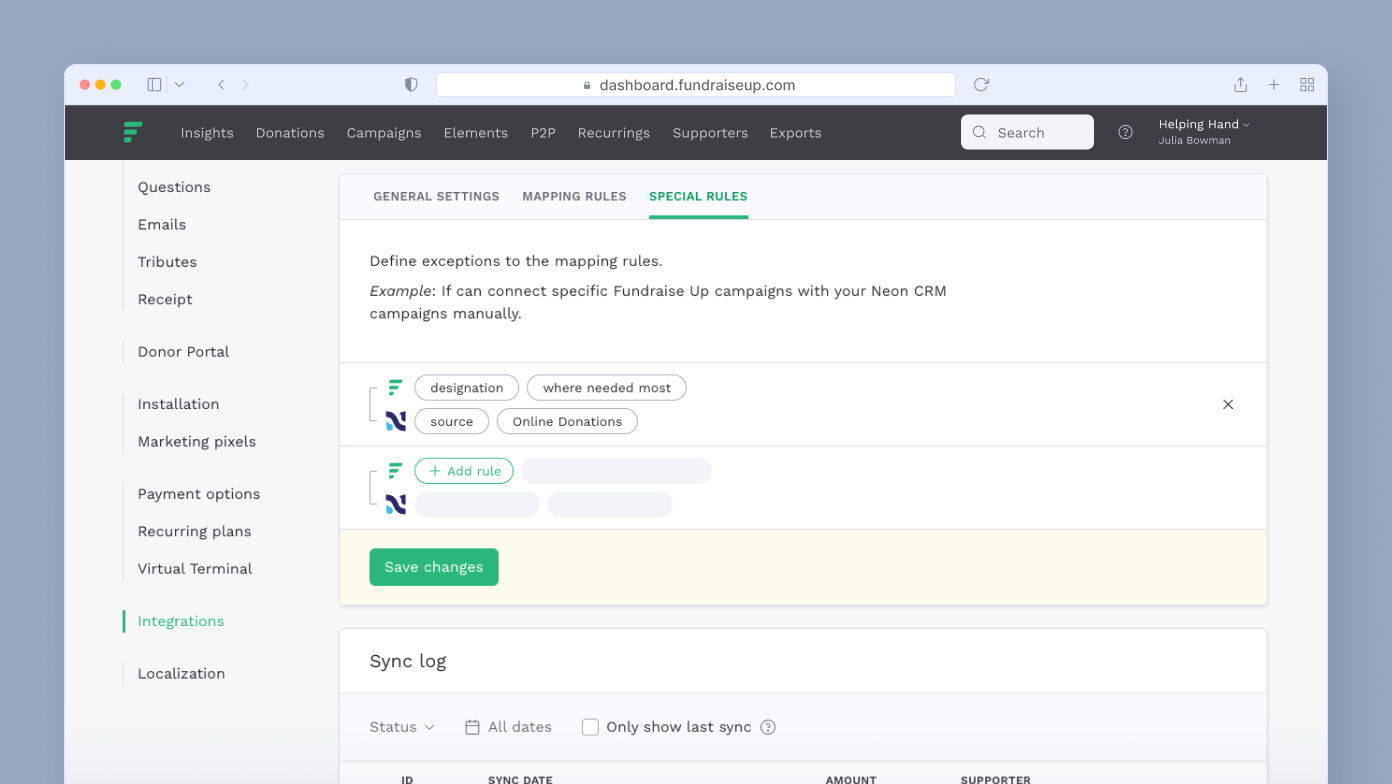1392x784 pixels.
Task: Switch to the Mapping Rules tab
Action: tap(574, 196)
